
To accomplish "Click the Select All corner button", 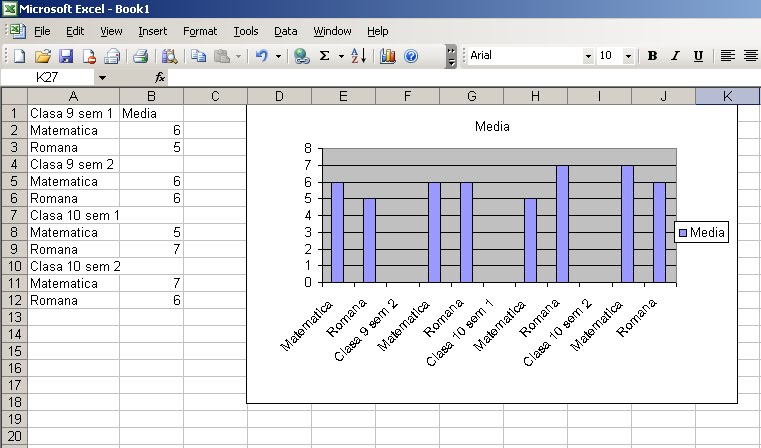I will click(14, 96).
